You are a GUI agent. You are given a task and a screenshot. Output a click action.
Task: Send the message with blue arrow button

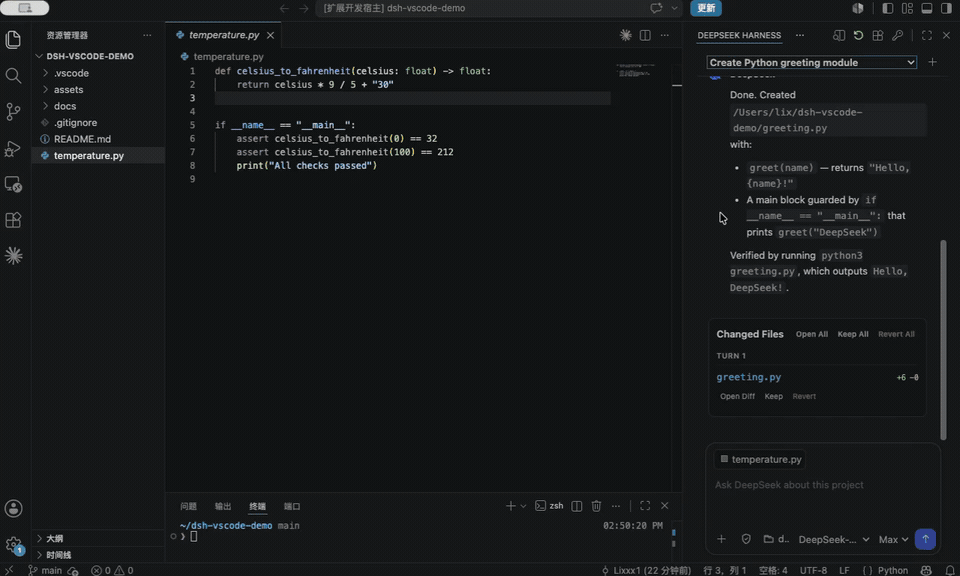pos(925,539)
